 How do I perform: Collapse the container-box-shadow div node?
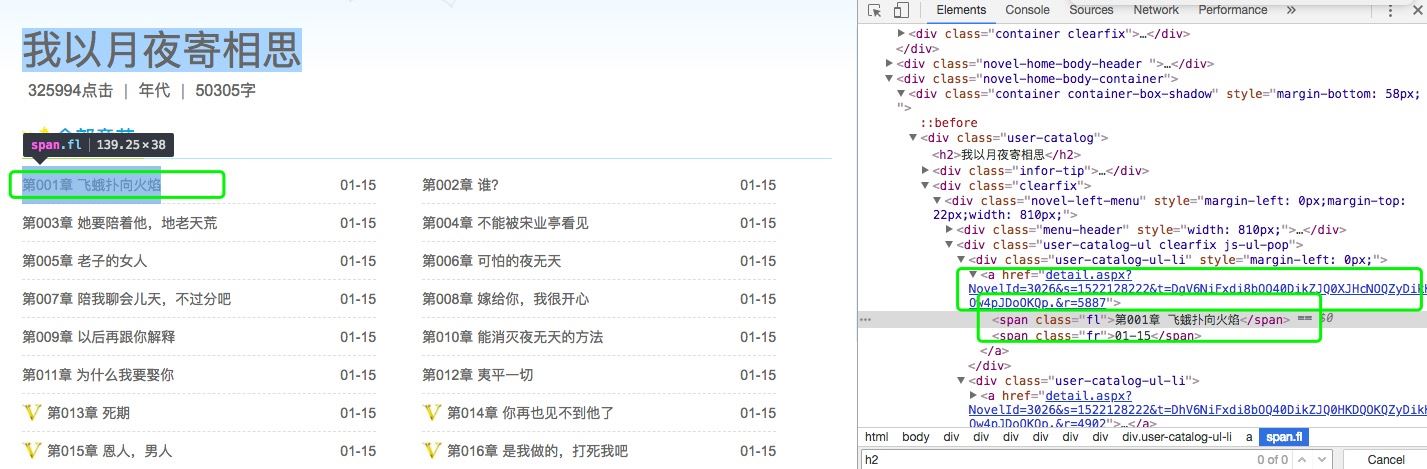coord(902,94)
